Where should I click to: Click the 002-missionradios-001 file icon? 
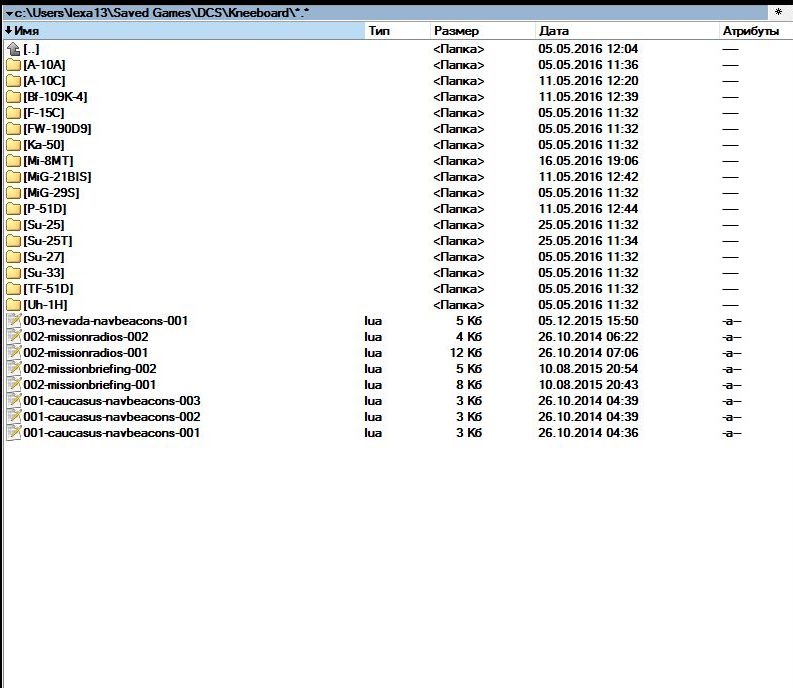pyautogui.click(x=14, y=353)
